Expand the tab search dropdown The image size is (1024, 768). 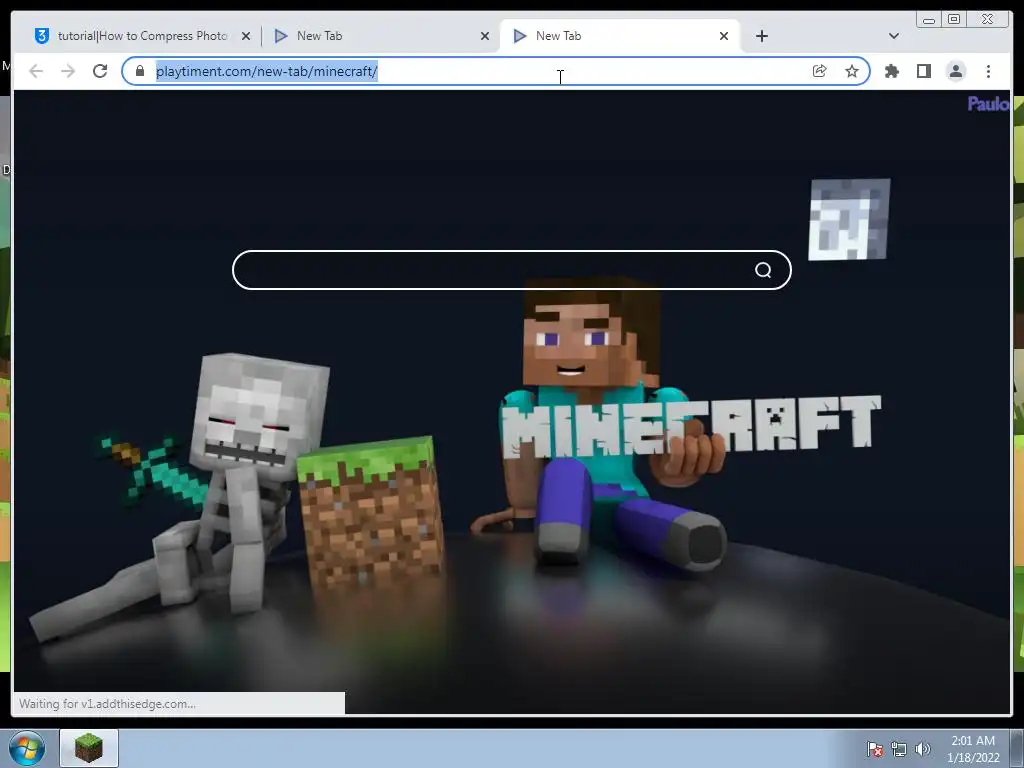(x=894, y=36)
